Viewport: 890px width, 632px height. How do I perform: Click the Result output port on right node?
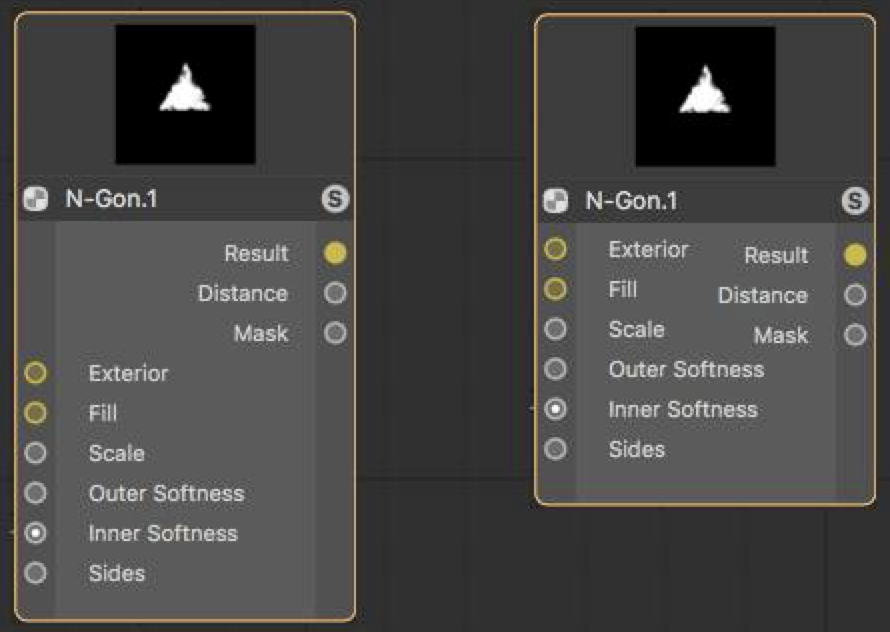855,255
